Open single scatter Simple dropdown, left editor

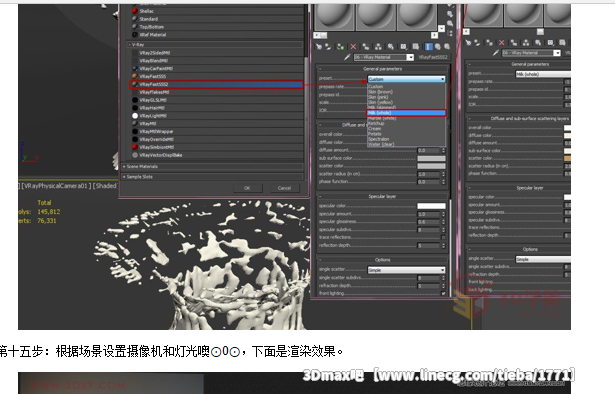click(x=406, y=270)
